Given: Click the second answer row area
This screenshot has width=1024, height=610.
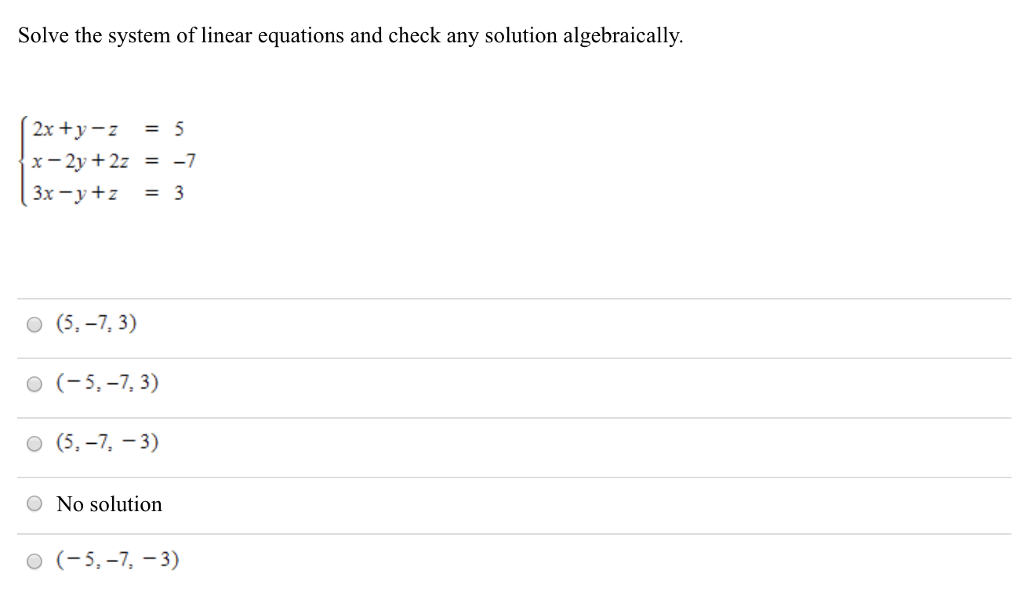Looking at the screenshot, I should click(500, 388).
